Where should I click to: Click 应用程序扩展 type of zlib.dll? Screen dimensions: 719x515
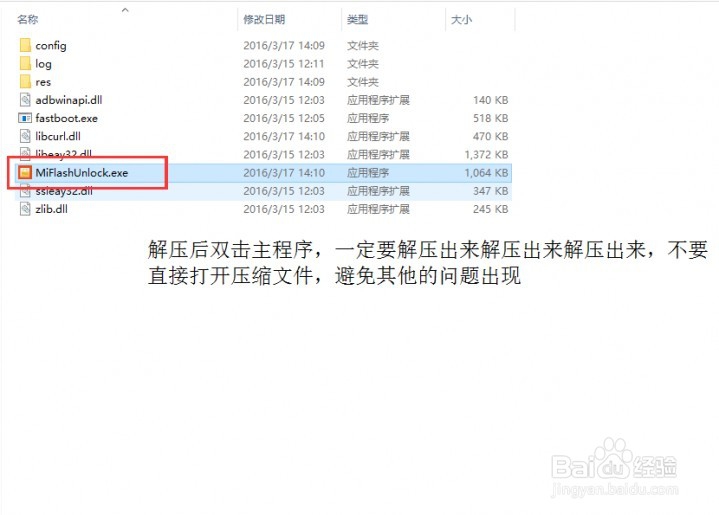point(378,209)
